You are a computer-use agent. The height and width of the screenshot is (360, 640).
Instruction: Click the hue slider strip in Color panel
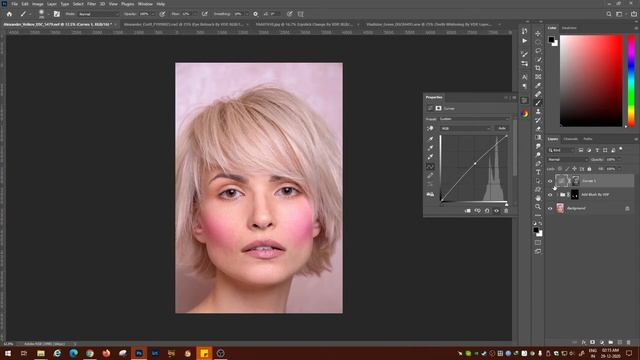click(x=631, y=81)
